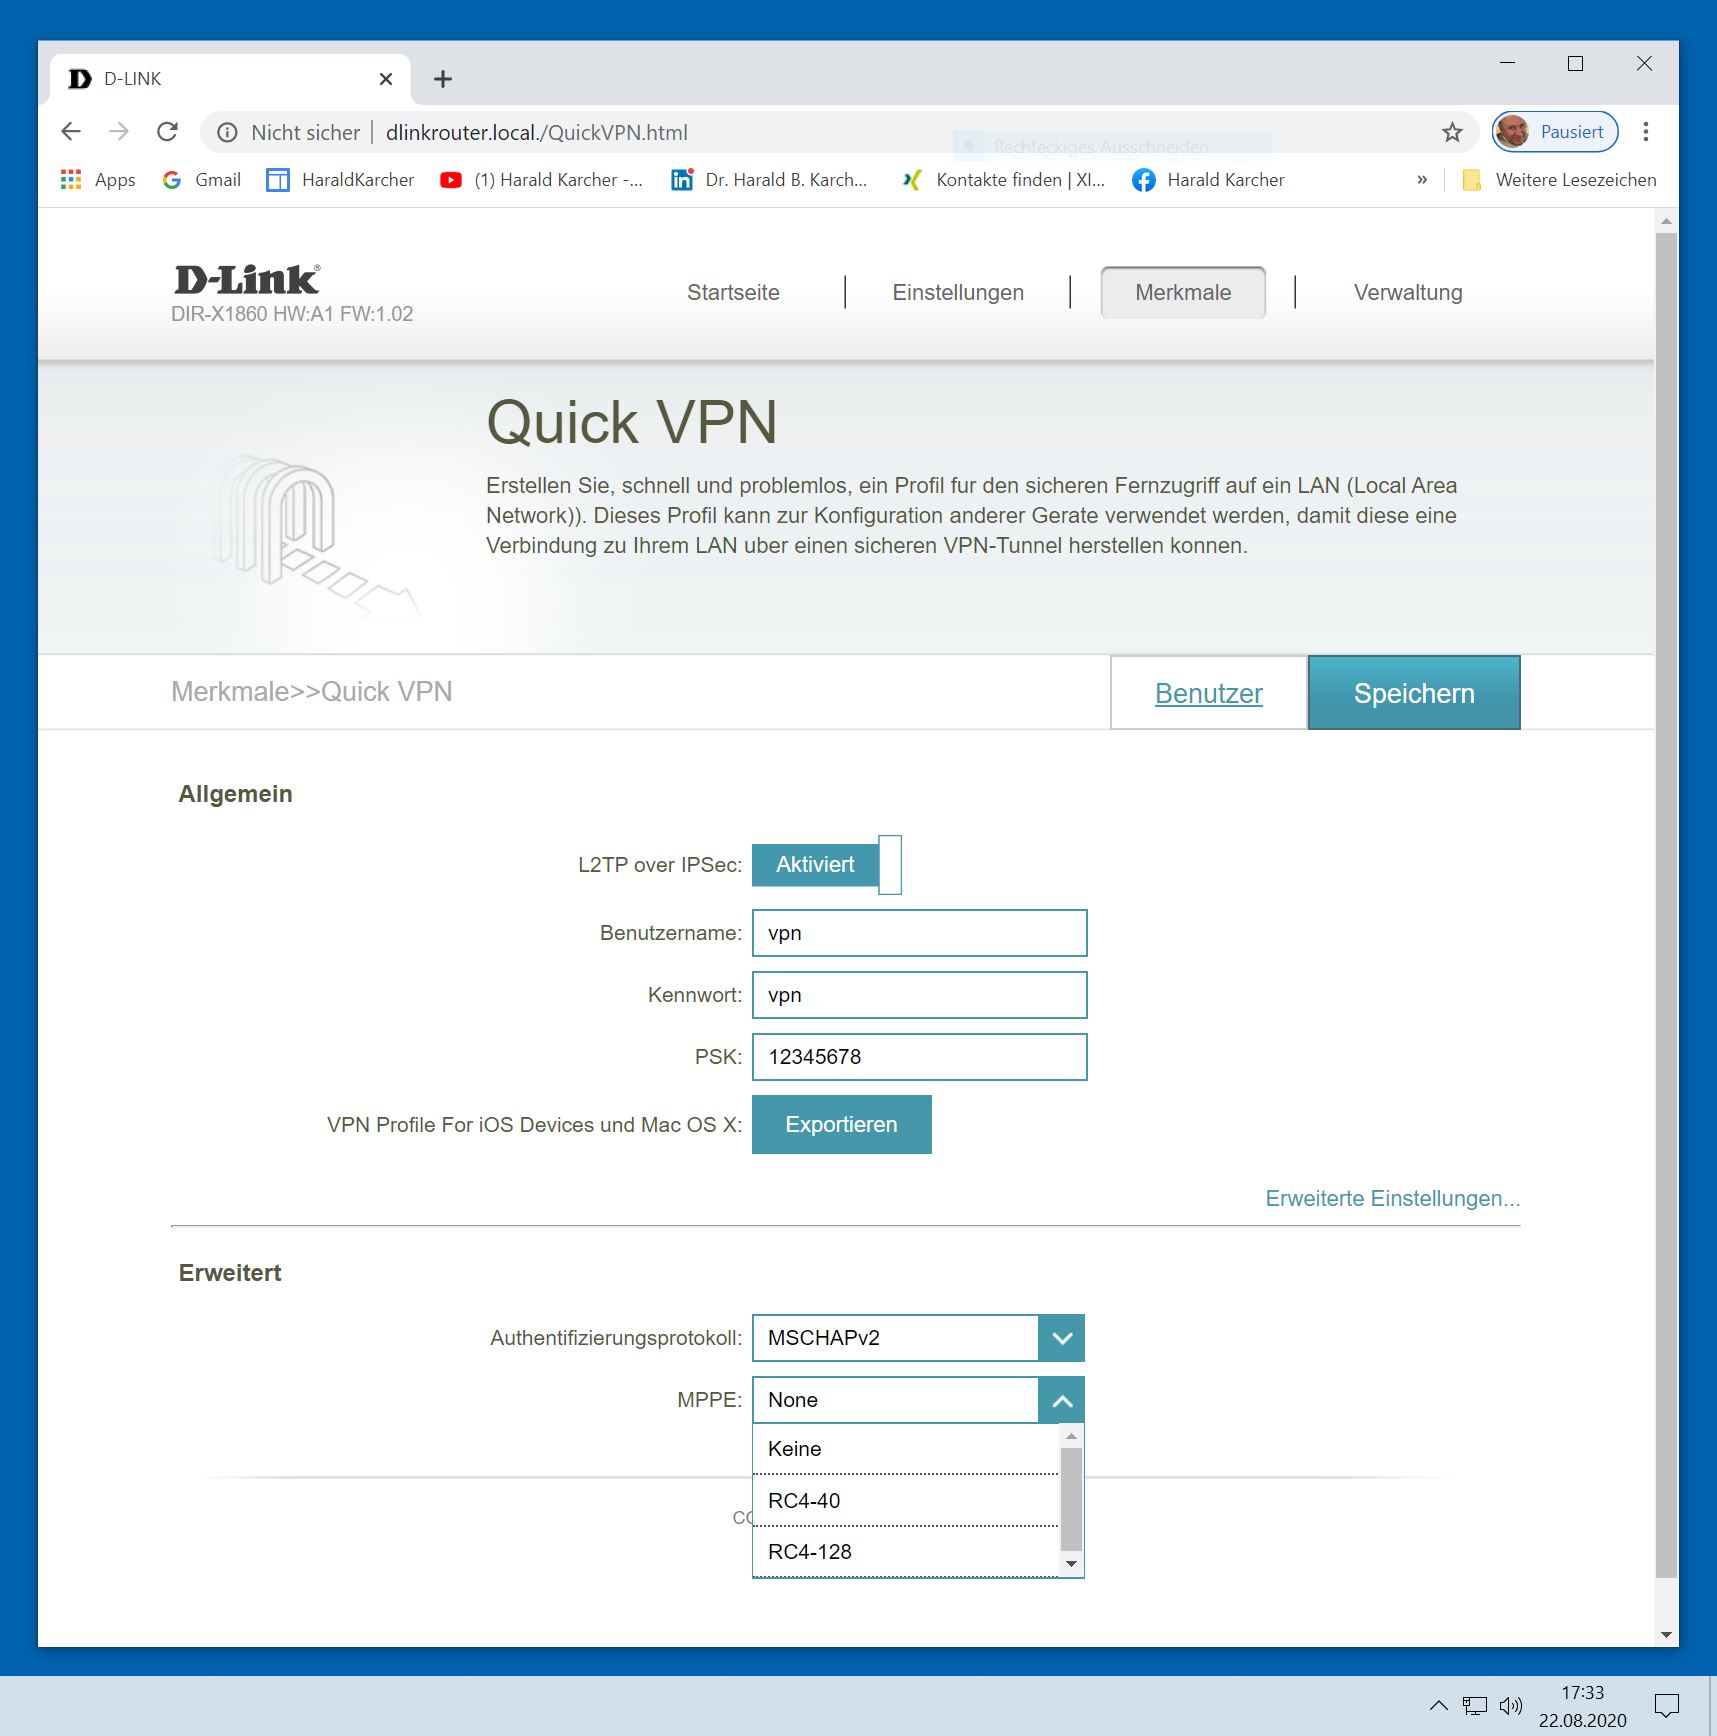Viewport: 1717px width, 1736px height.
Task: Click the Speichern button
Action: point(1414,693)
